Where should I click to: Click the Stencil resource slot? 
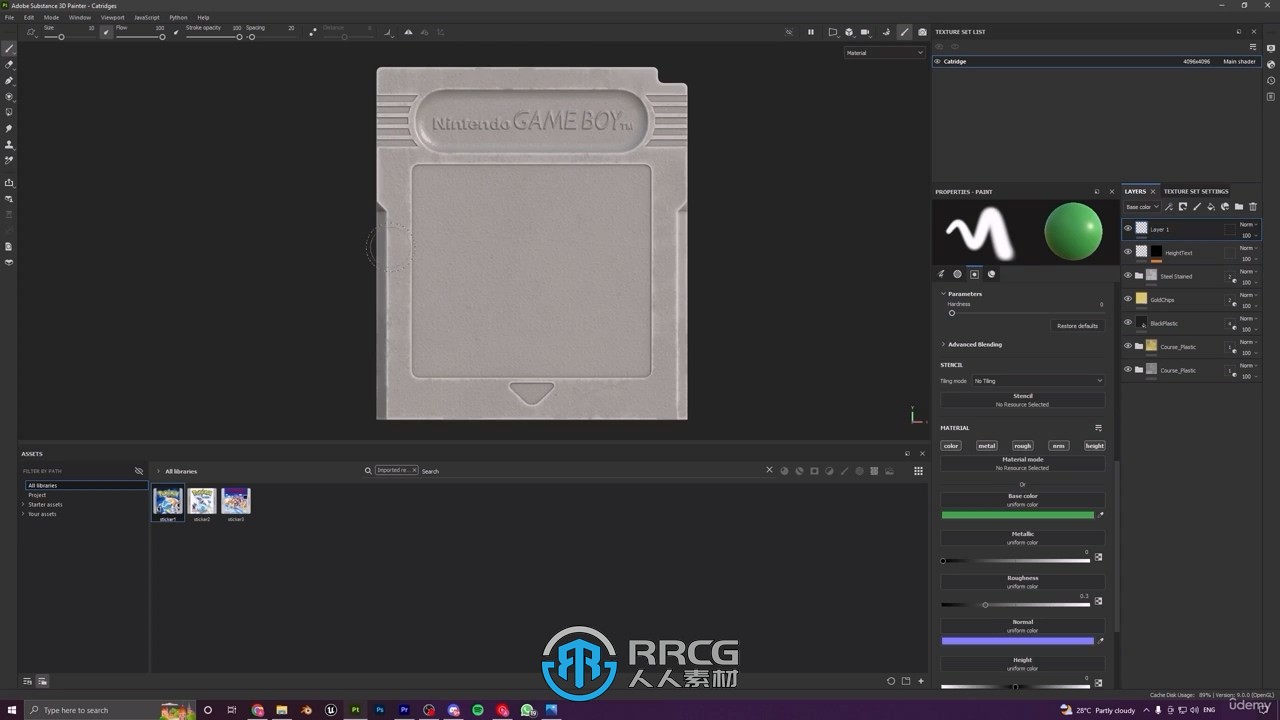[1022, 400]
